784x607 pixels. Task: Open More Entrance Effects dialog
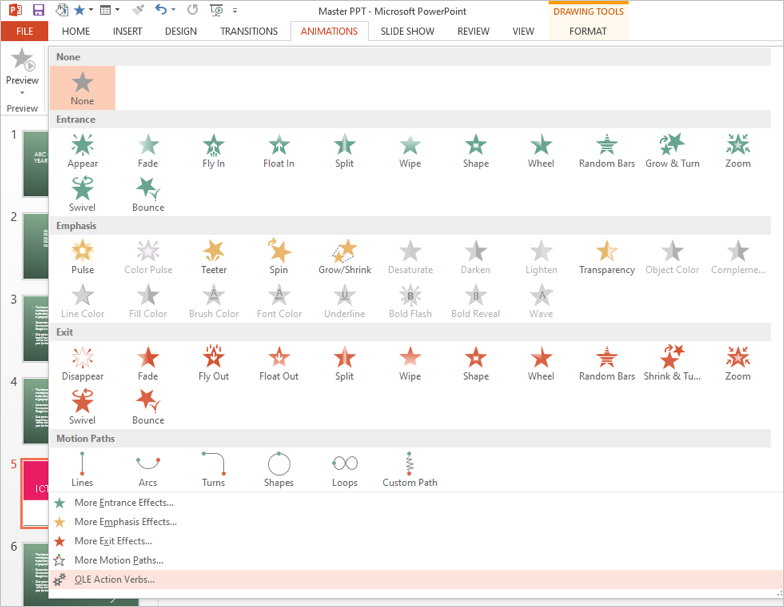pos(123,502)
